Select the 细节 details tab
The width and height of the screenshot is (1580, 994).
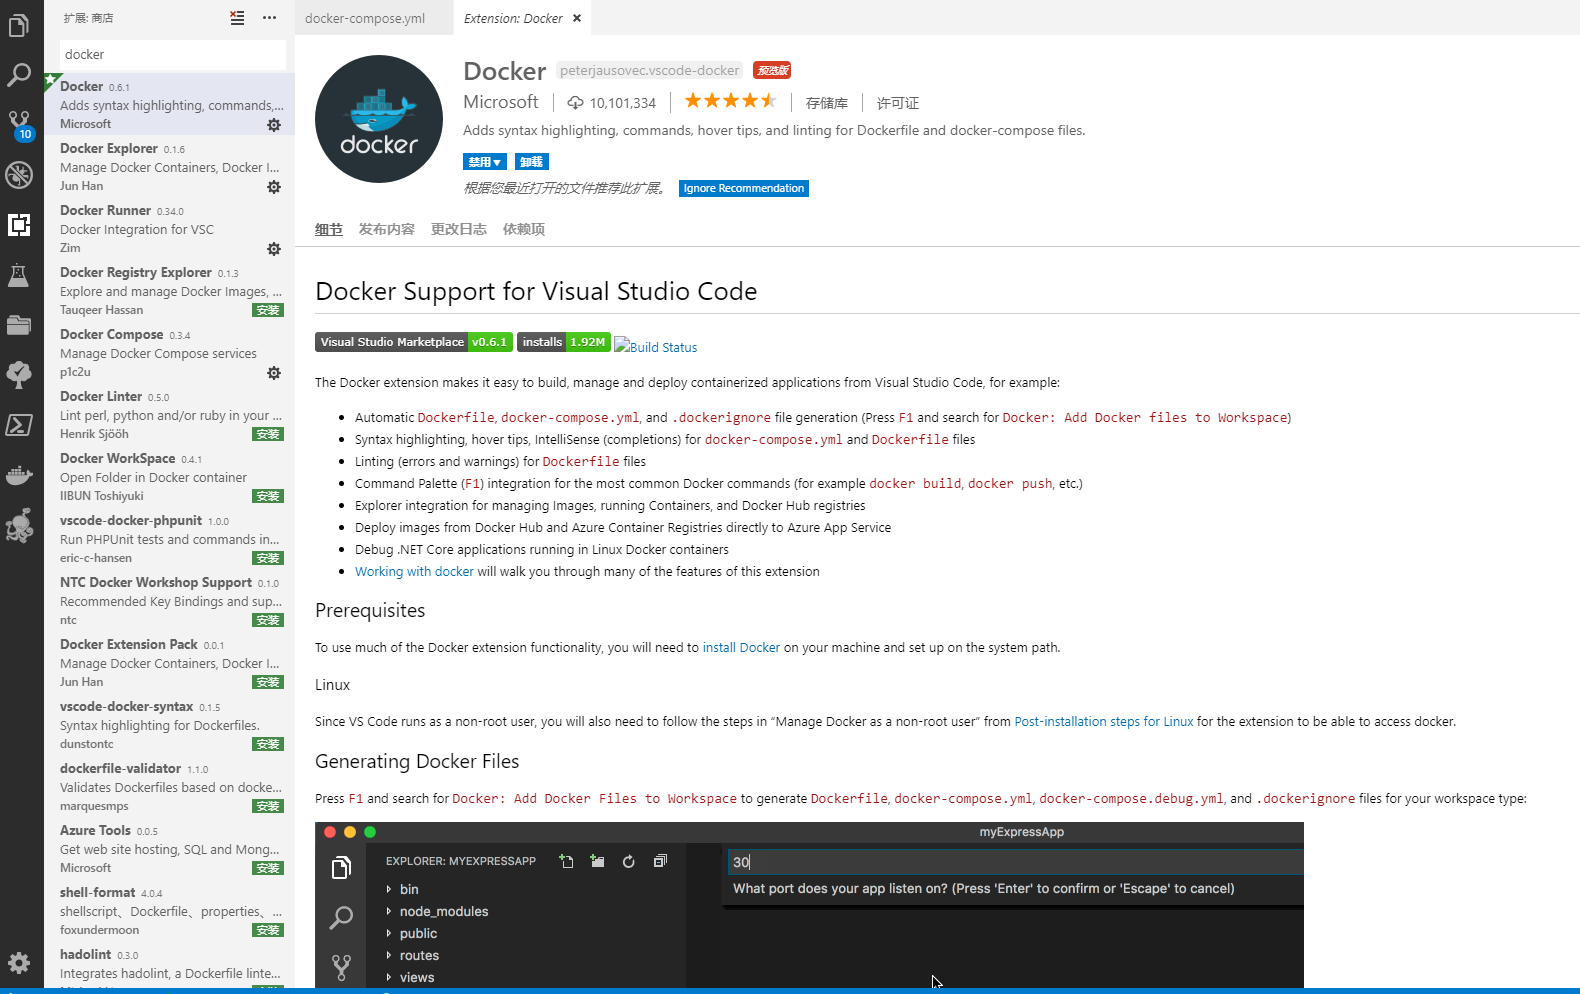[329, 230]
